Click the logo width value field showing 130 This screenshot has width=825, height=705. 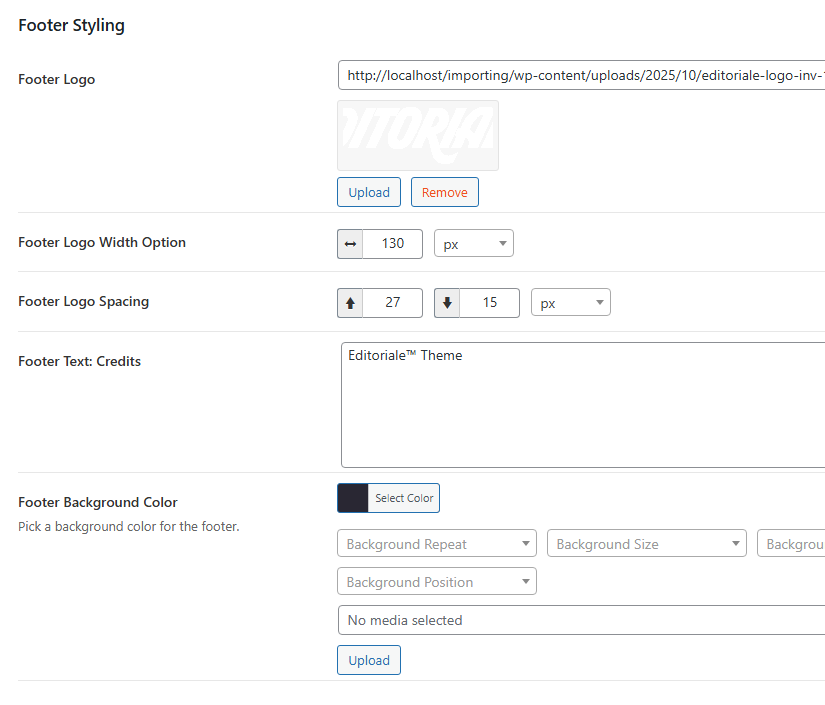[392, 244]
